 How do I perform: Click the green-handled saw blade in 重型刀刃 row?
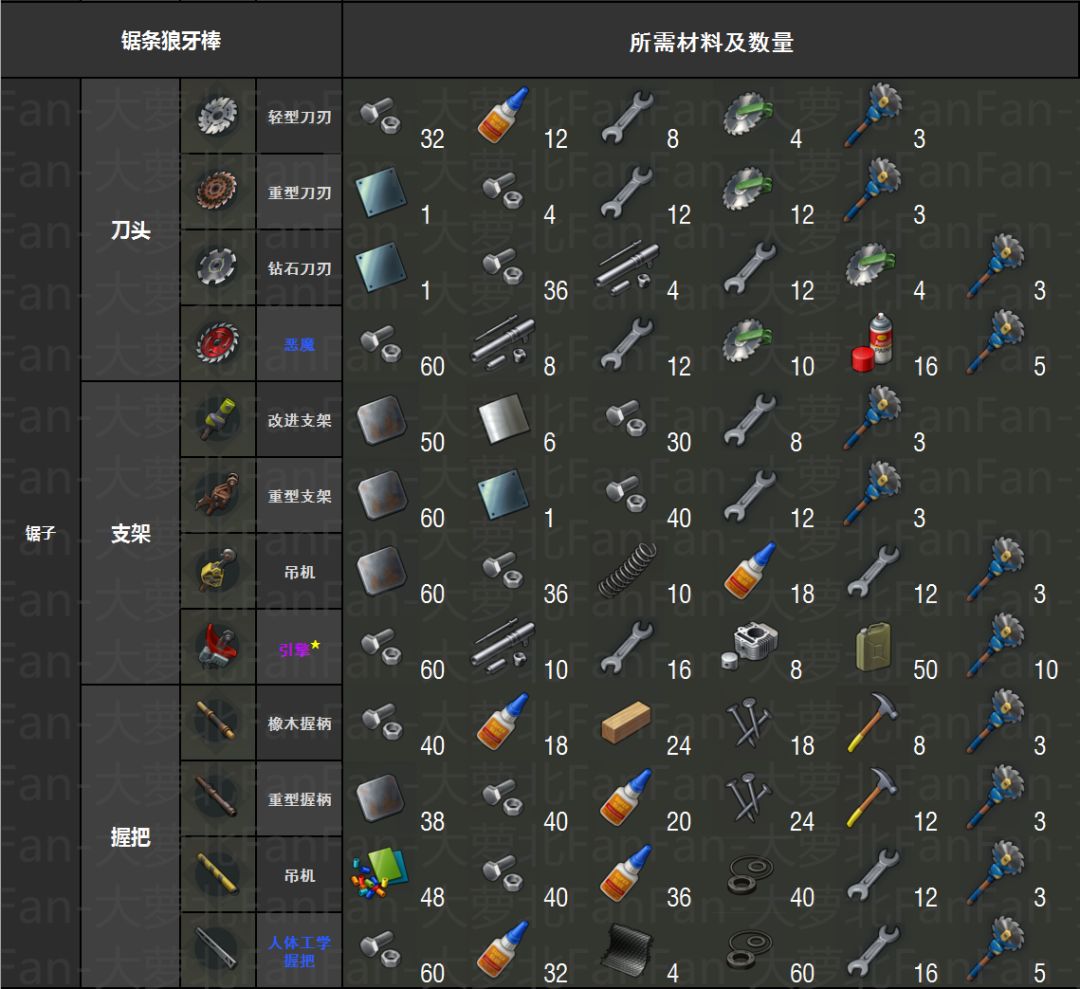pos(748,188)
